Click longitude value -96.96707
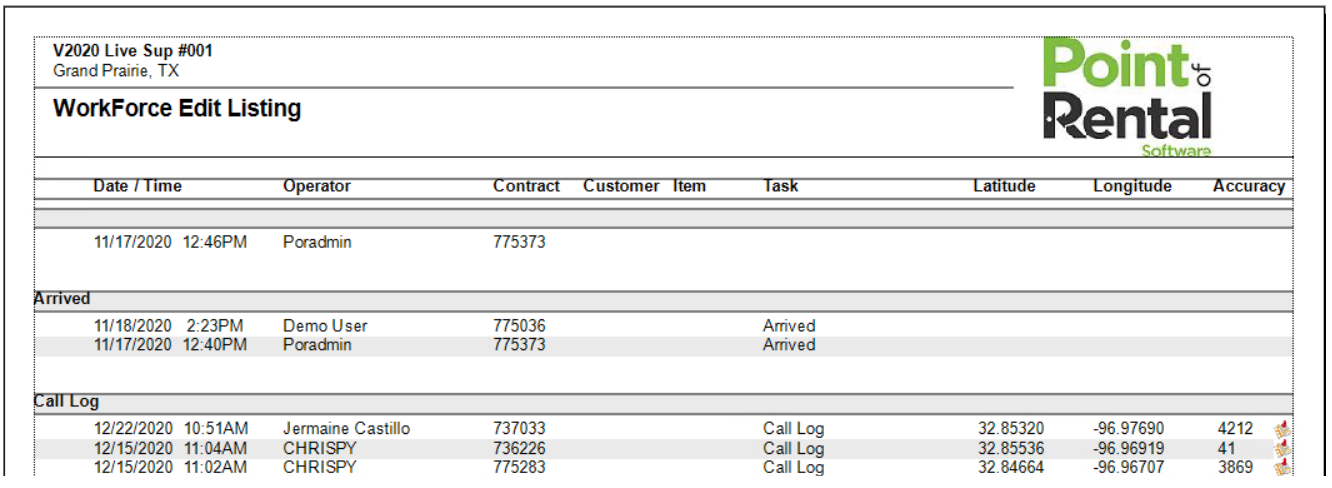 tap(1129, 467)
